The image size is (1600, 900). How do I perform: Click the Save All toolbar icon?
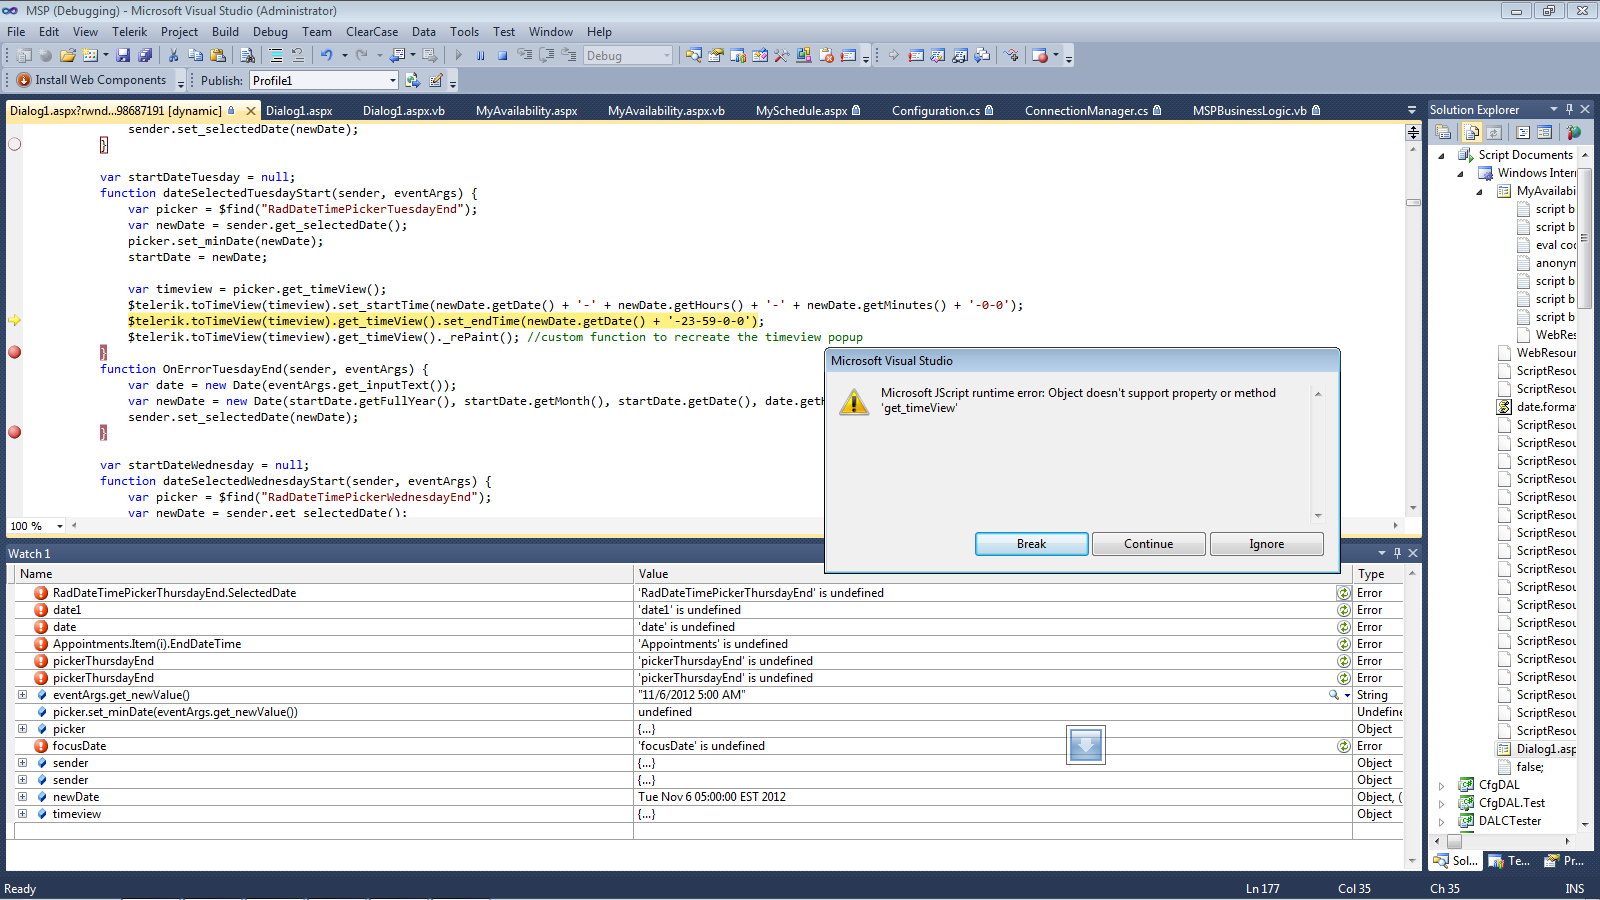(x=145, y=56)
